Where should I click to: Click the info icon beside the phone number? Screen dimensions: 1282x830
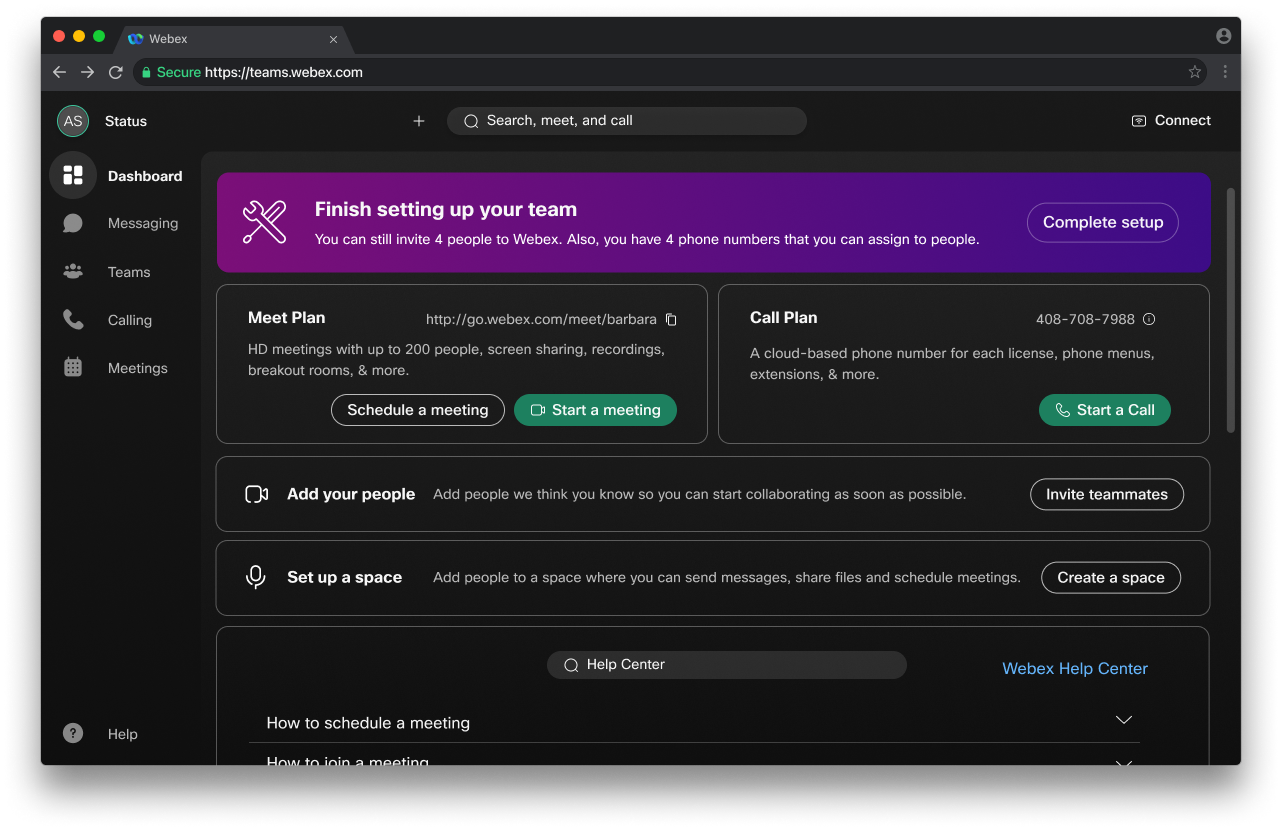1149,320
